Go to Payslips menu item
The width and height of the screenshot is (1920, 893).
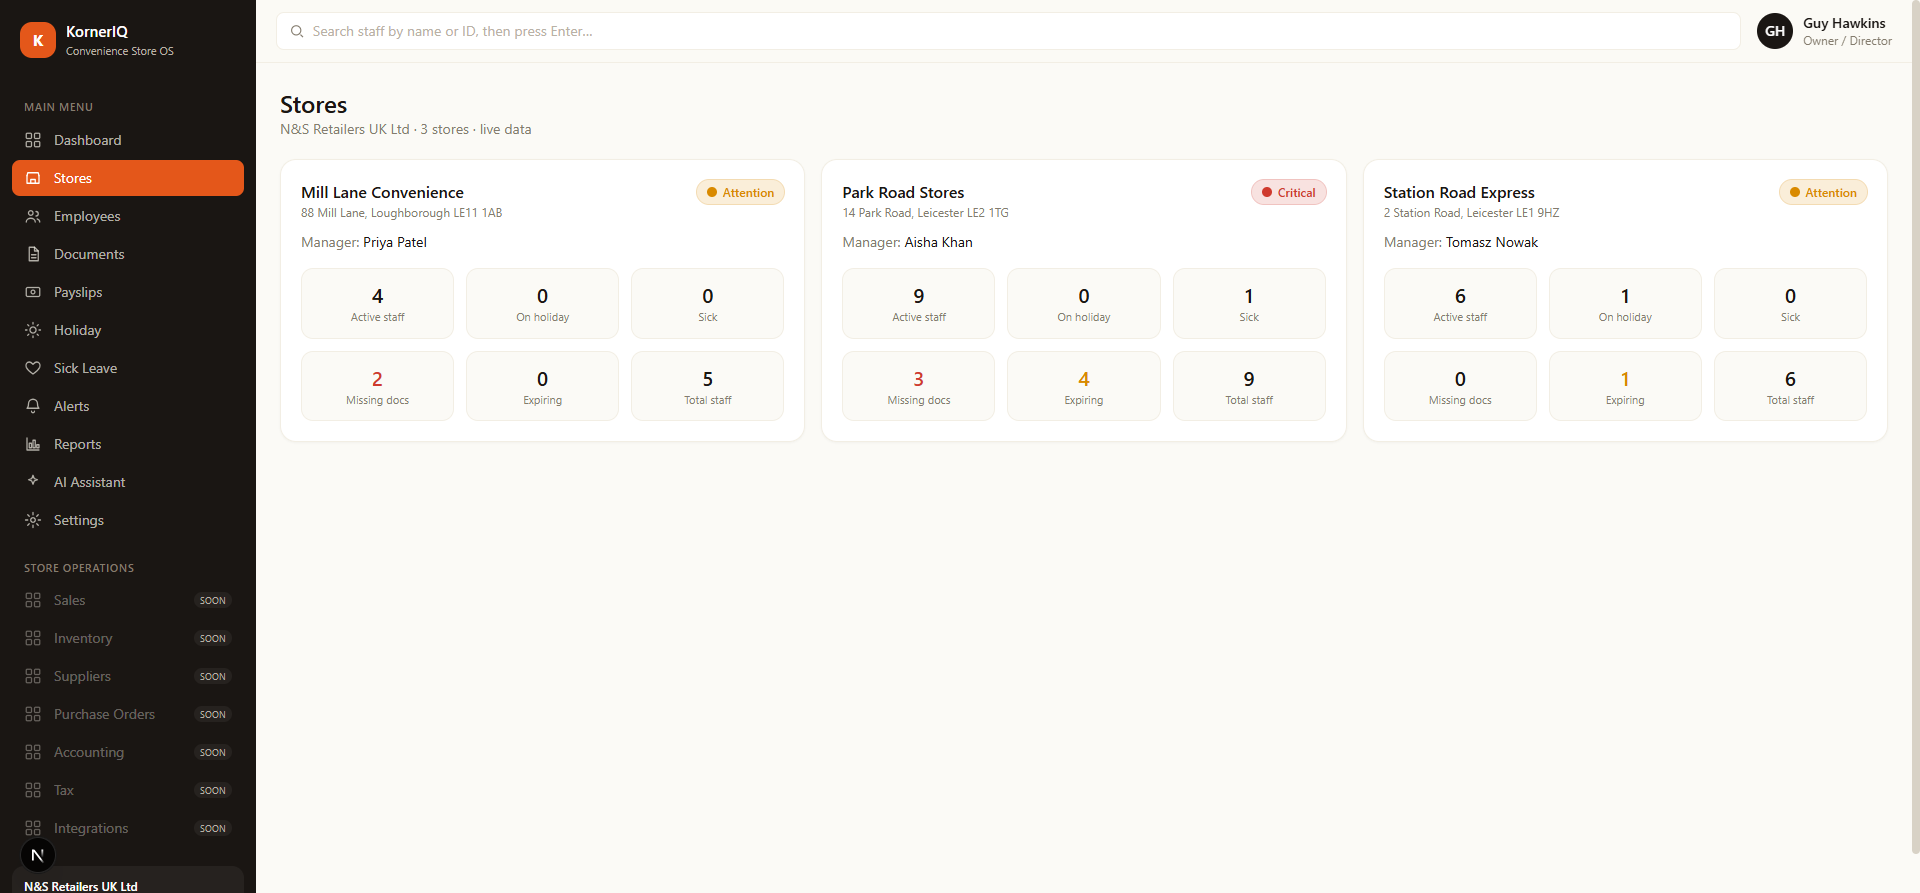128,292
